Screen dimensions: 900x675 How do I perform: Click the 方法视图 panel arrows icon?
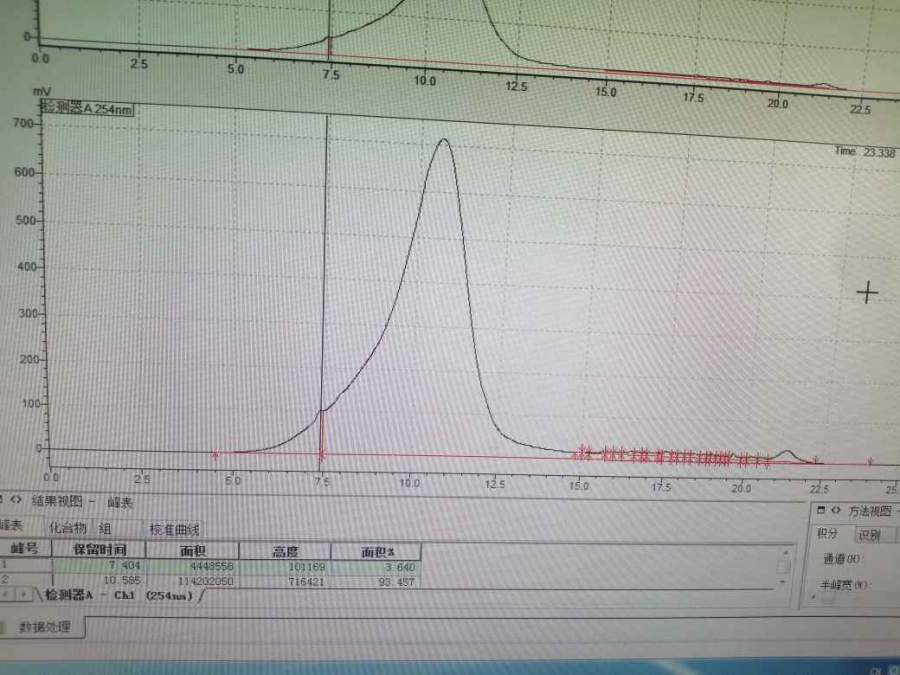(x=836, y=510)
